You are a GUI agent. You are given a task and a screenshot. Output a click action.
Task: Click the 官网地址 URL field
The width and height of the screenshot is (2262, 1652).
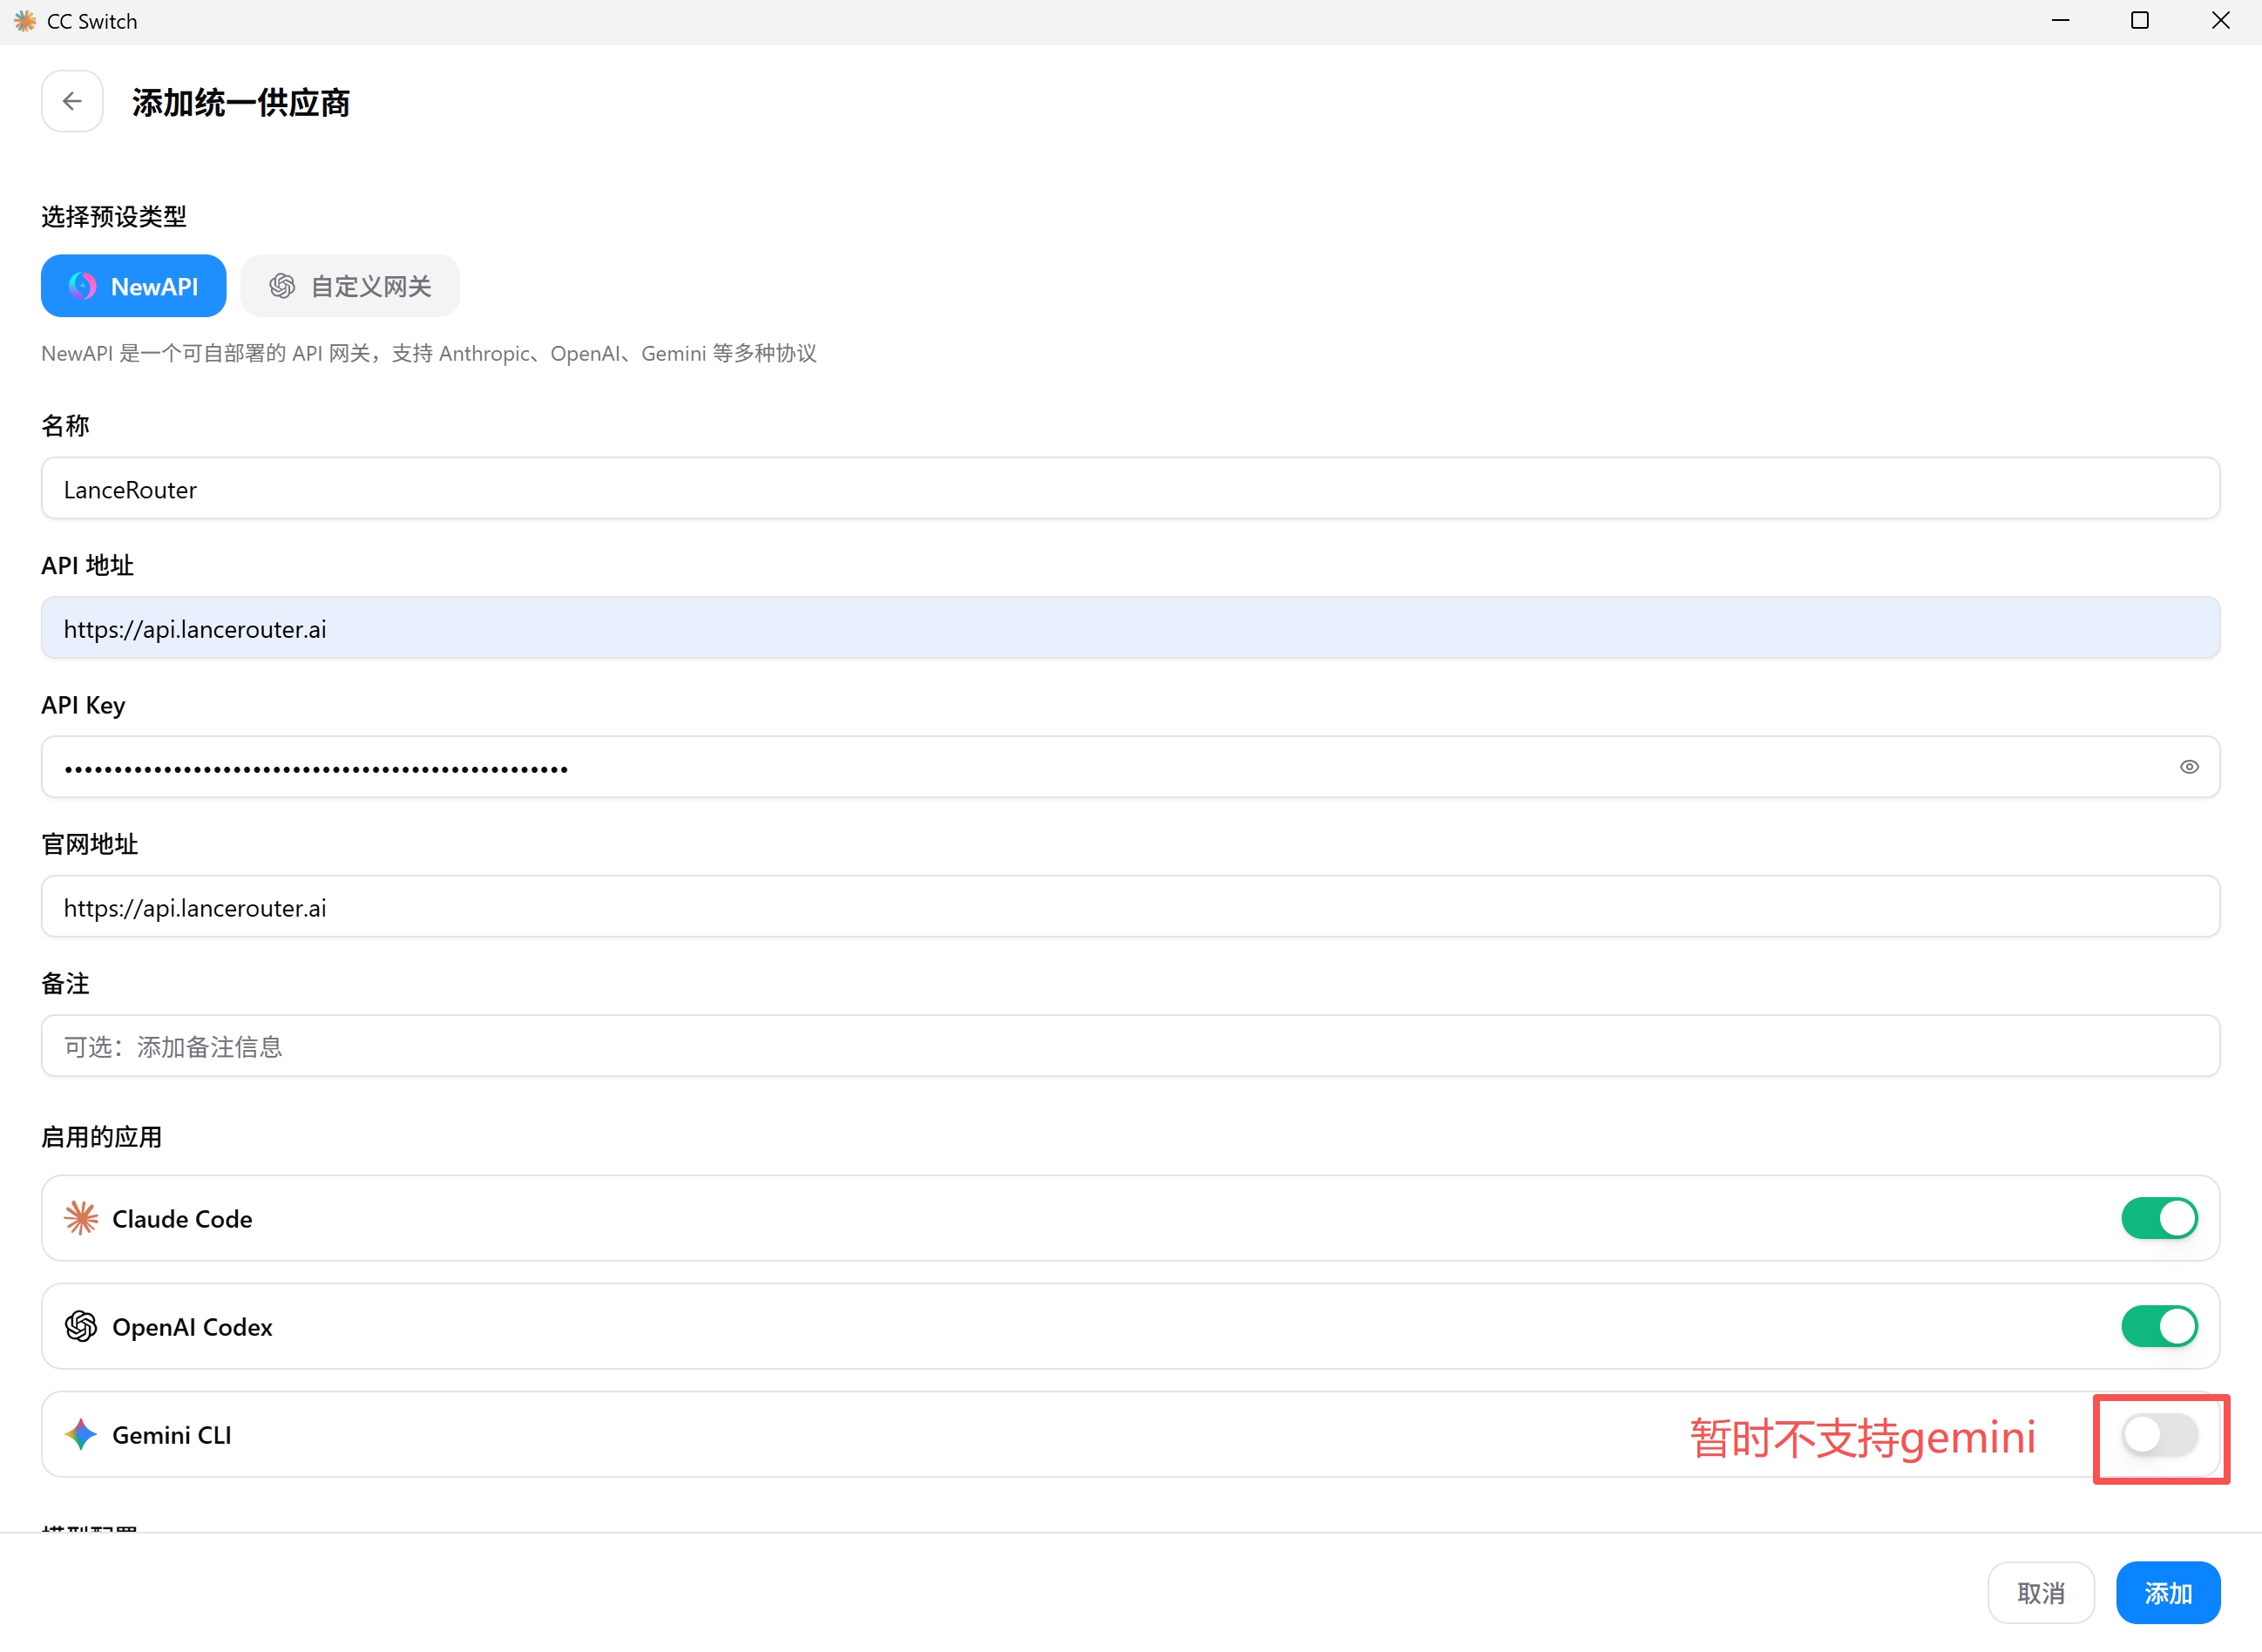point(1130,907)
